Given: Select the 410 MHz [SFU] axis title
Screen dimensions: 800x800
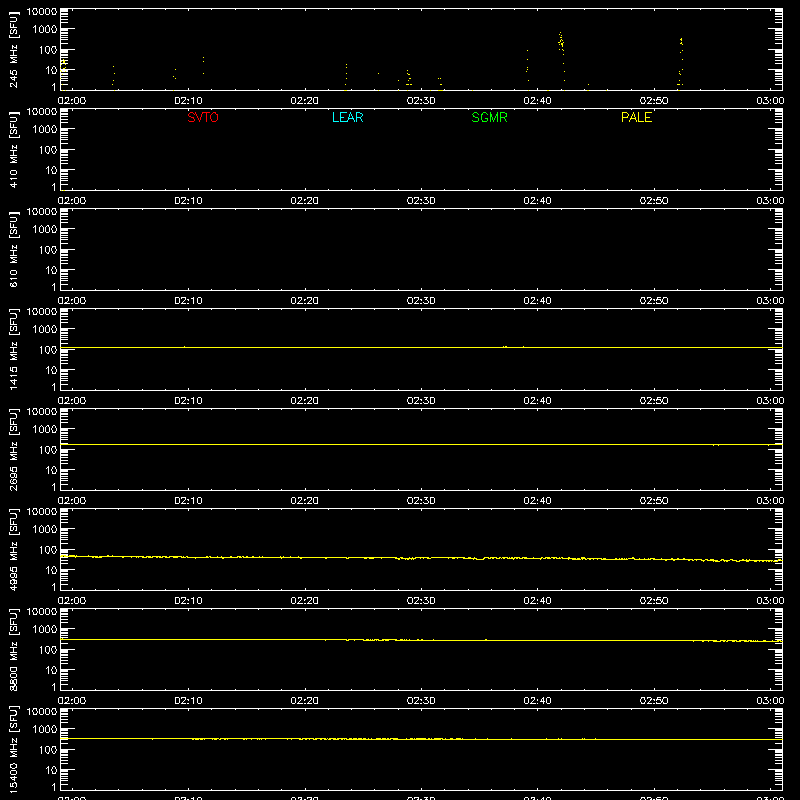Looking at the screenshot, I should [13, 149].
